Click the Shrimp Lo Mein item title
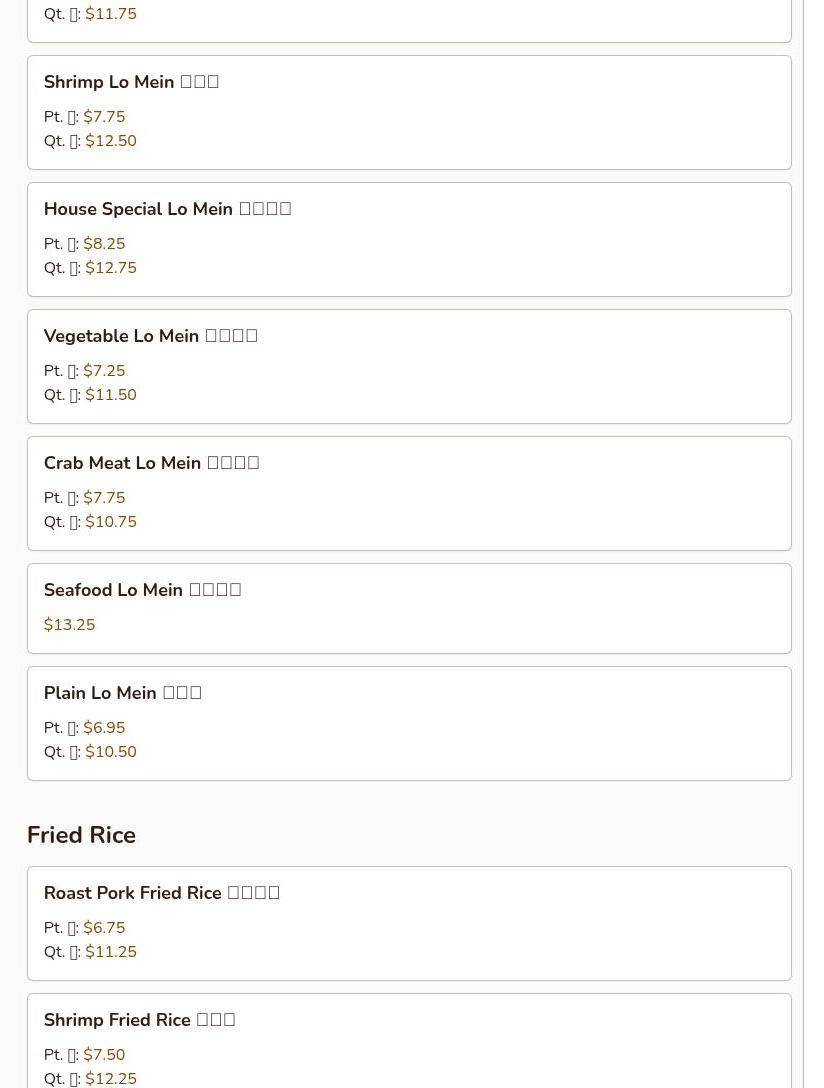 (x=131, y=82)
